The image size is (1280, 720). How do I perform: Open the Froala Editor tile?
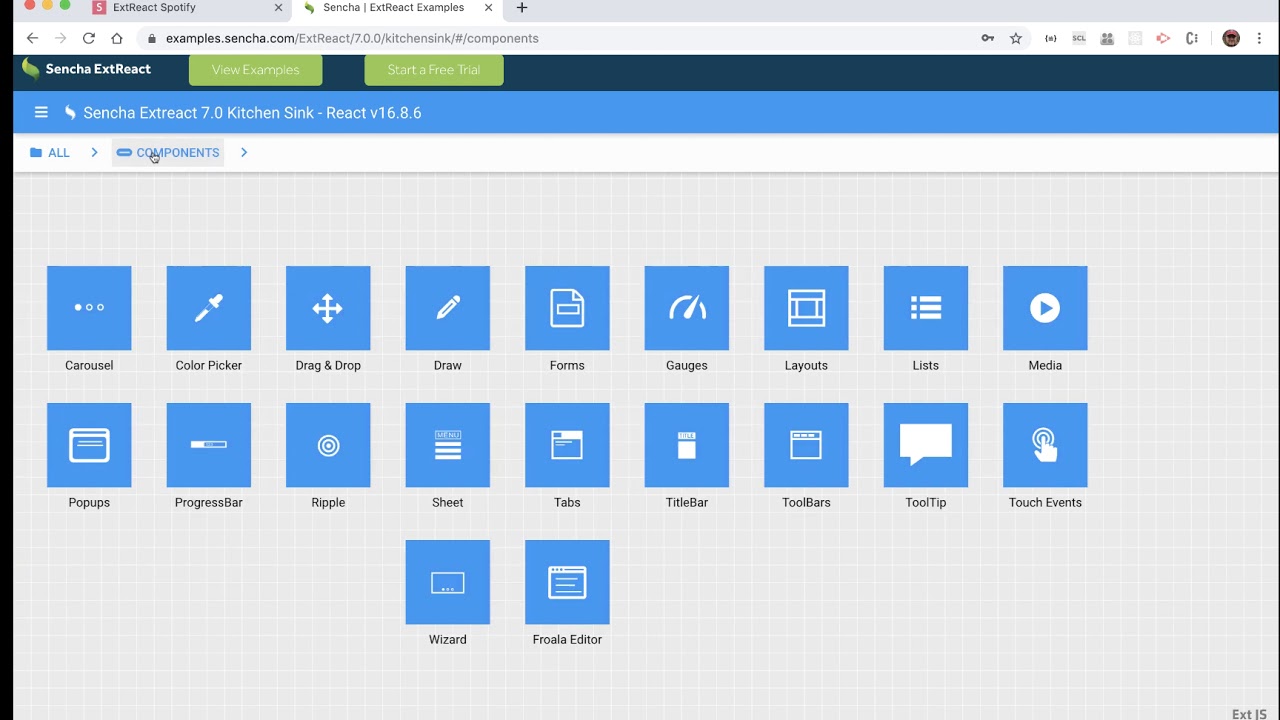(x=567, y=582)
